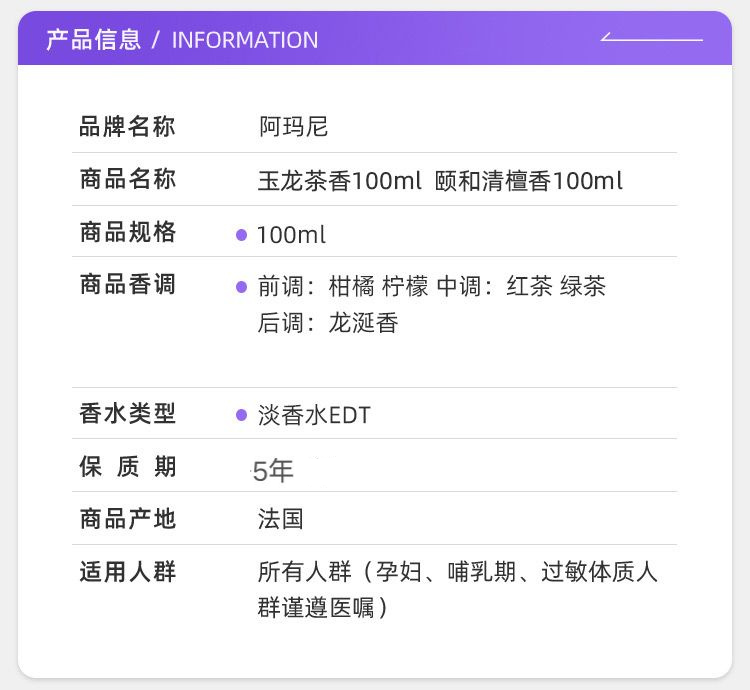Click the 保质期 label
750x690 pixels.
[127, 466]
